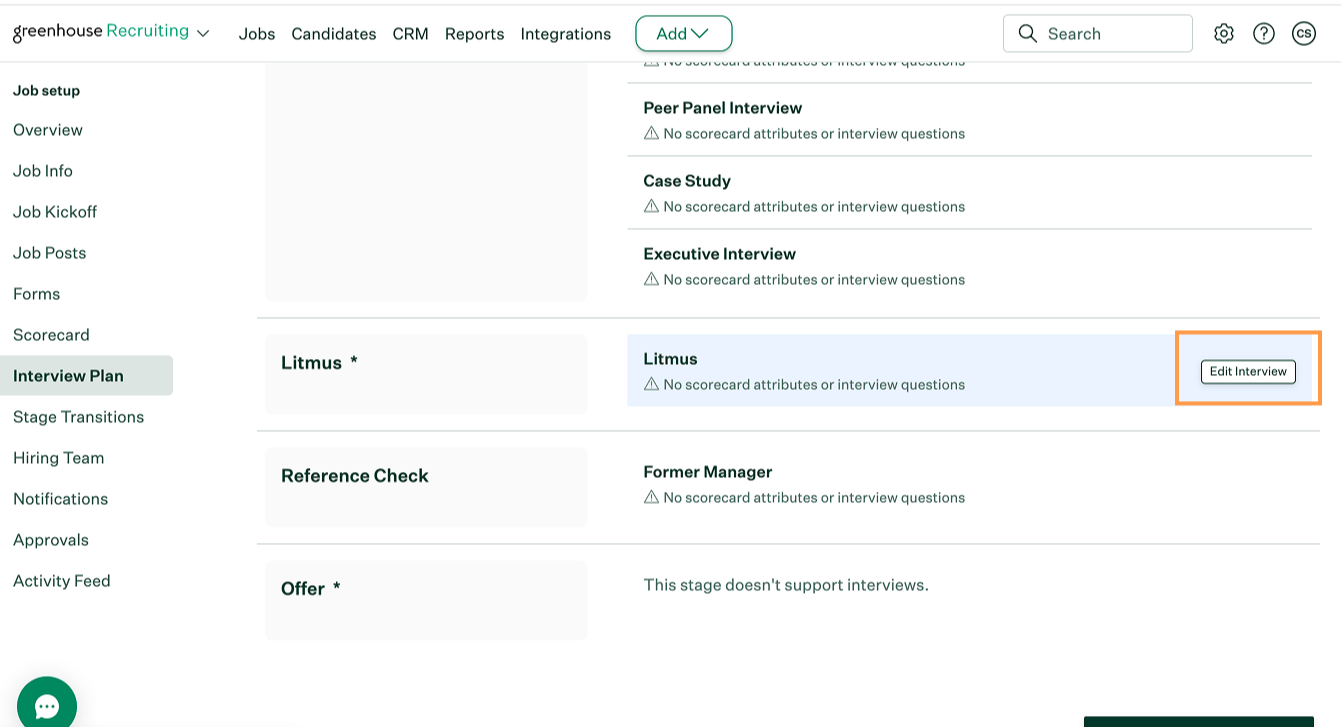Open Hiring Team in sidebar

click(58, 458)
